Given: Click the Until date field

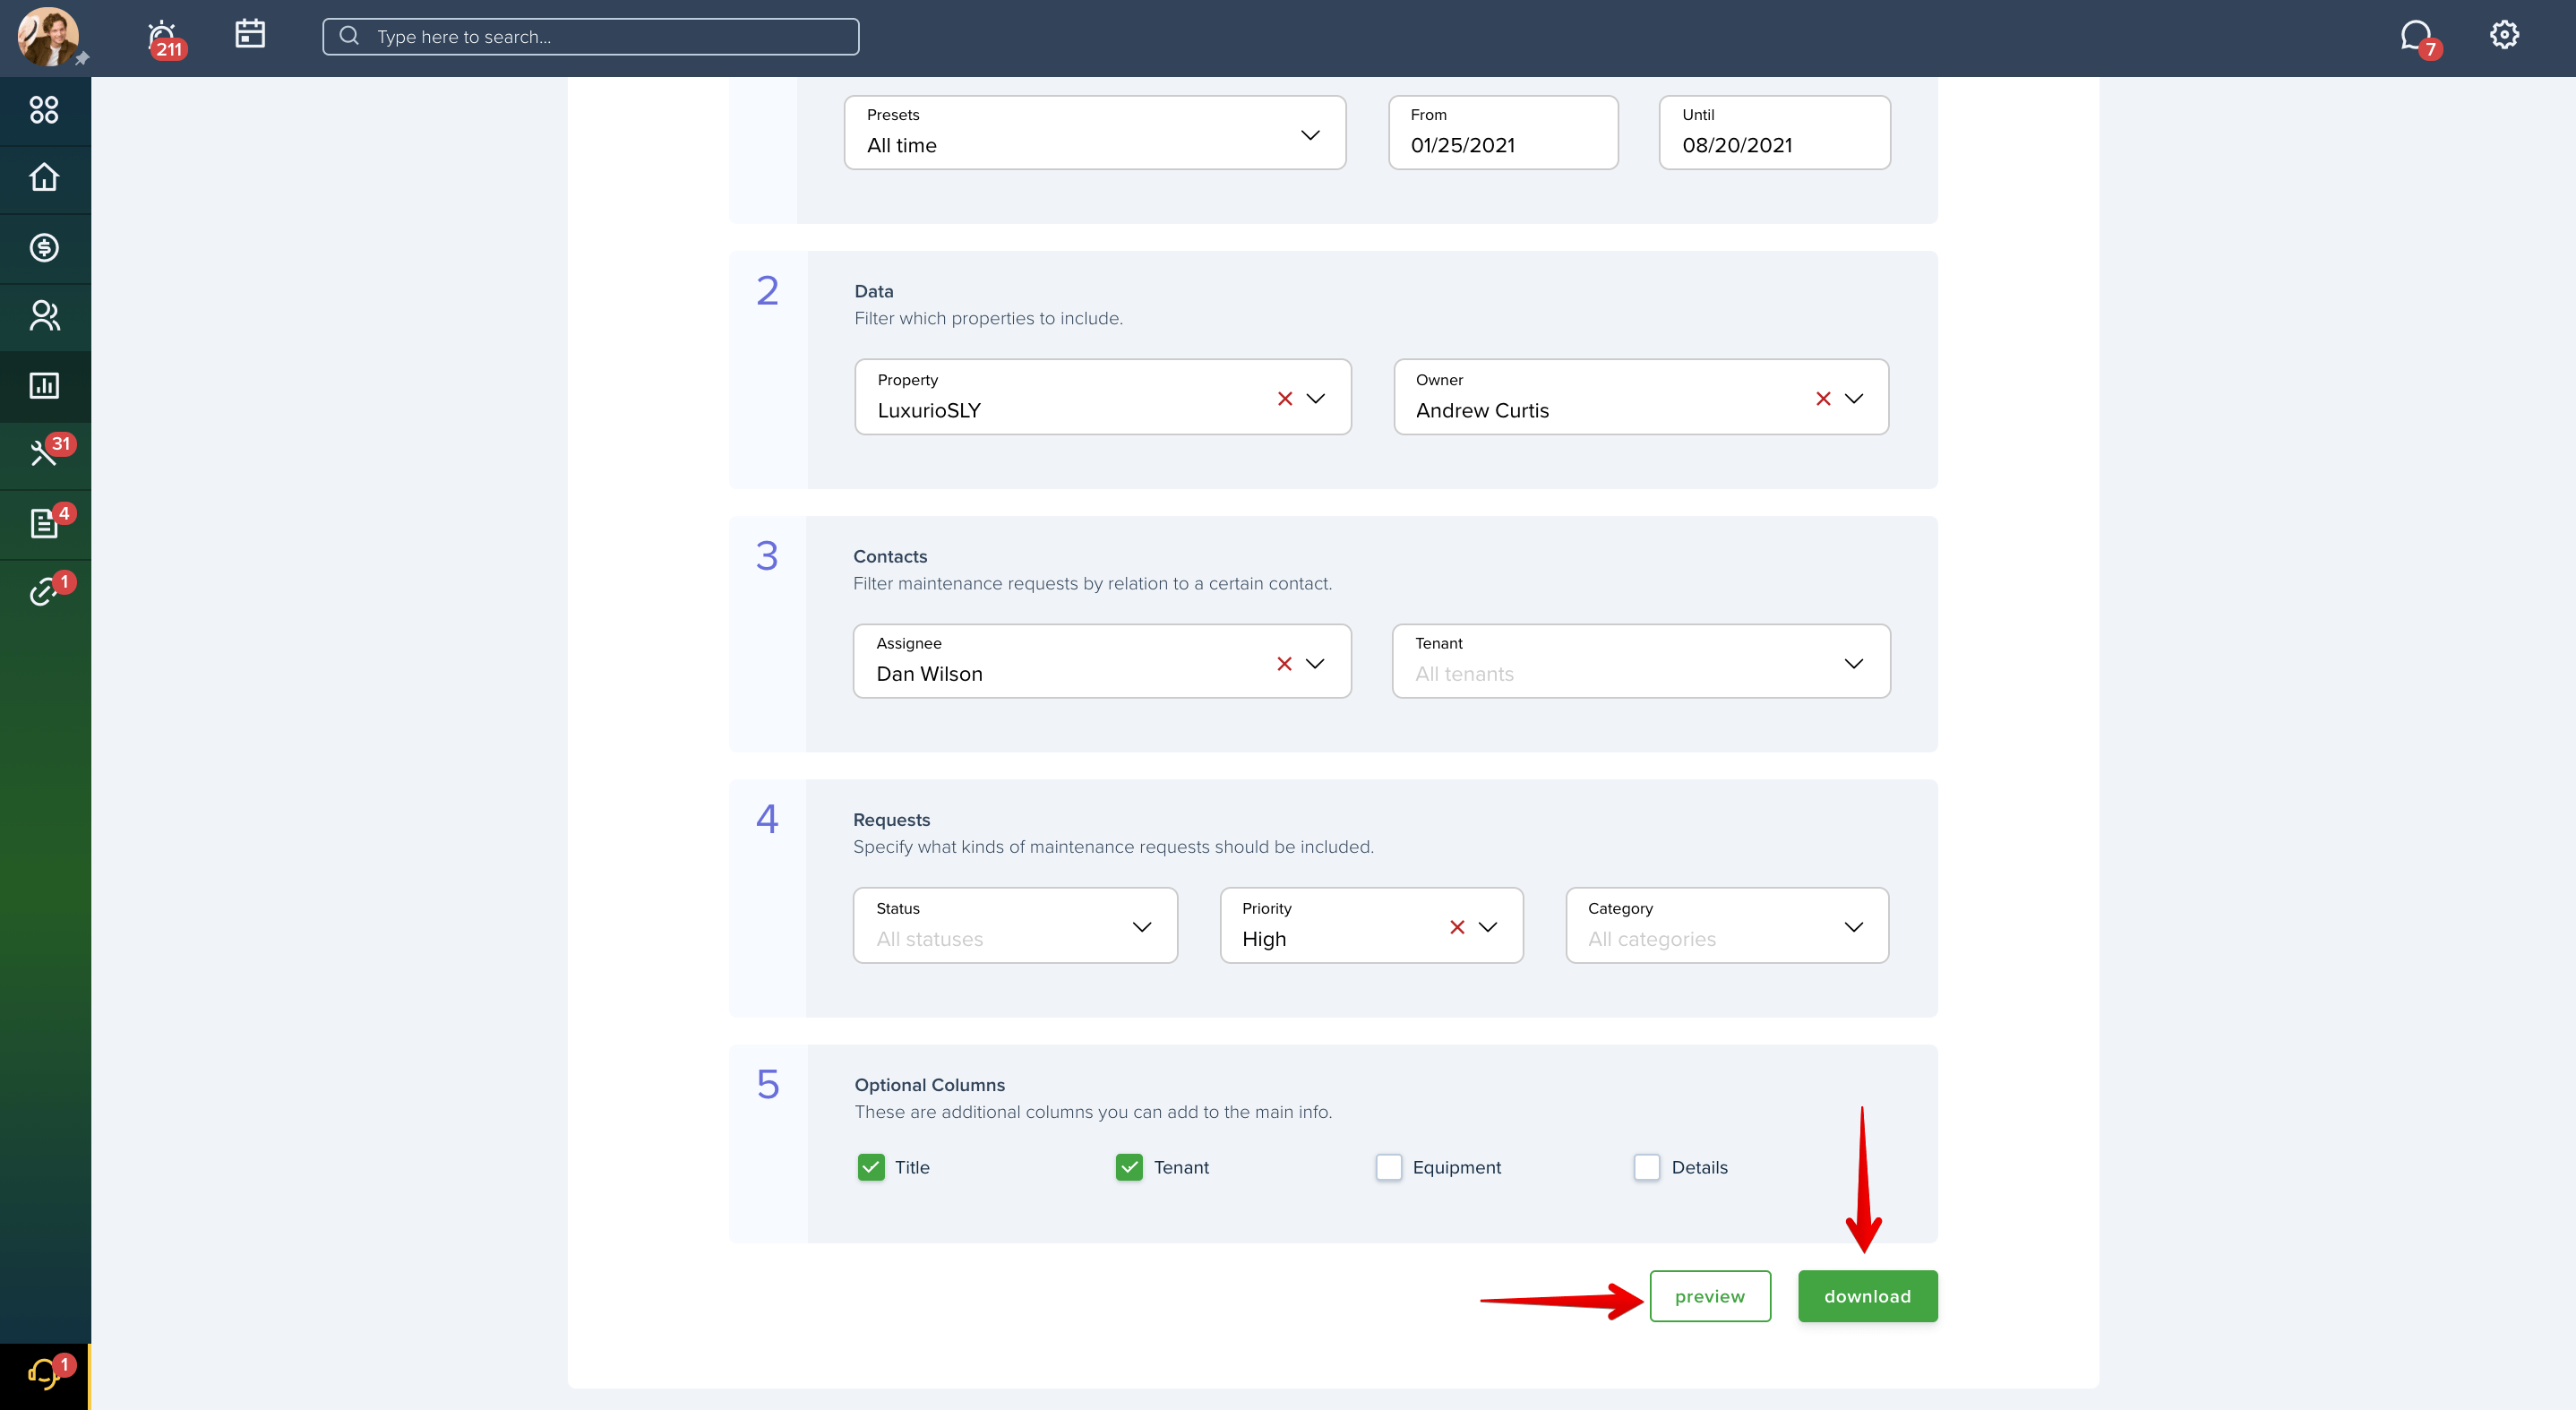Looking at the screenshot, I should coord(1774,133).
